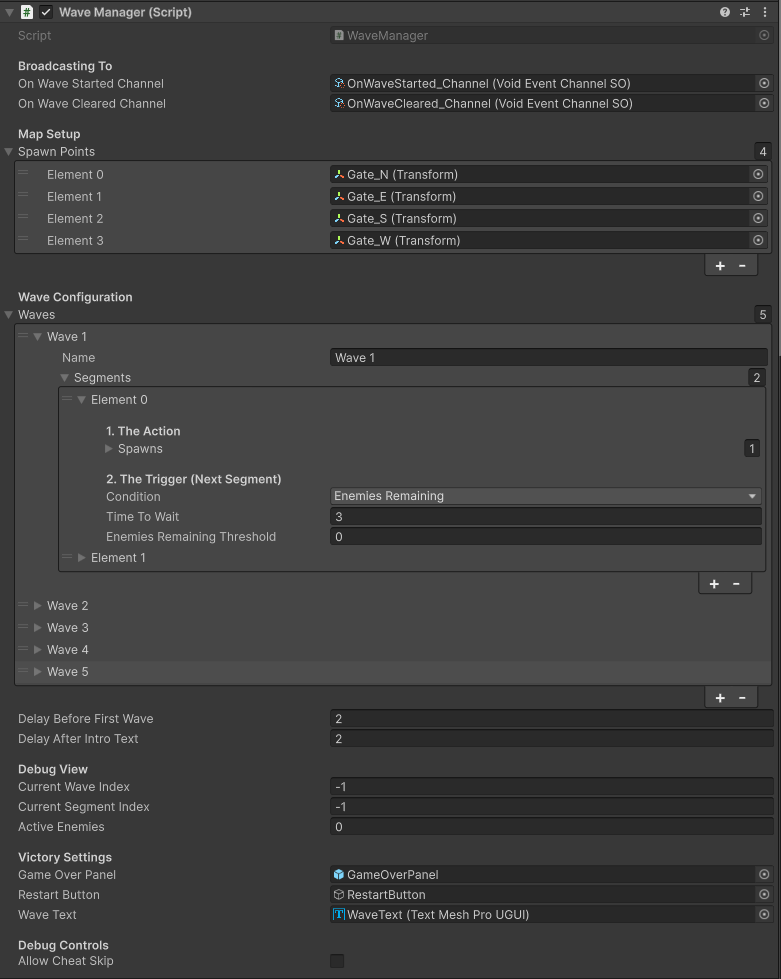Open object picker for Gate_W spawn point
The width and height of the screenshot is (781, 979).
pyautogui.click(x=758, y=240)
